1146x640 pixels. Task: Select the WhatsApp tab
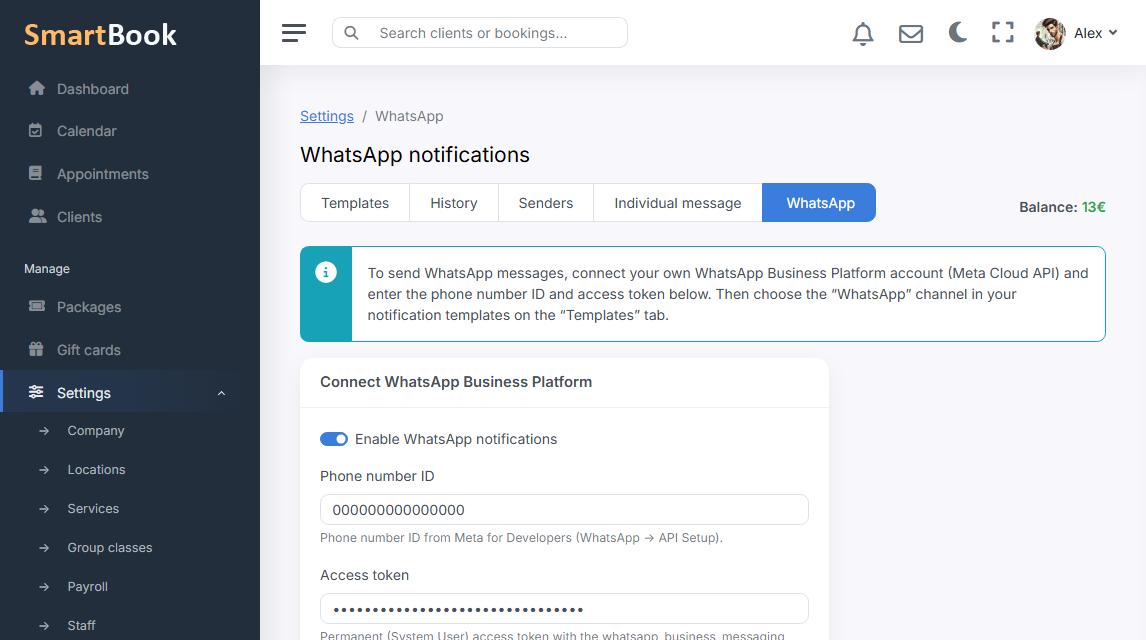click(x=819, y=203)
